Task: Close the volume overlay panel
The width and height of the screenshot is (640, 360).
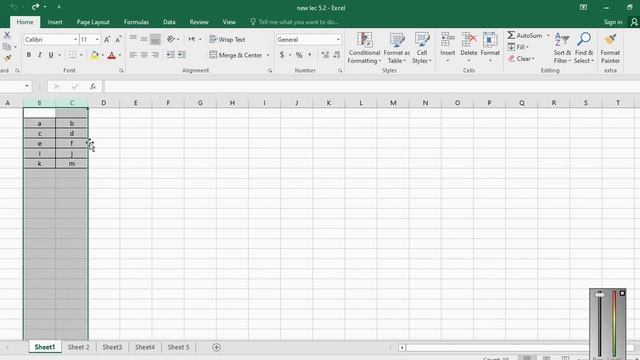Action: pos(622,293)
